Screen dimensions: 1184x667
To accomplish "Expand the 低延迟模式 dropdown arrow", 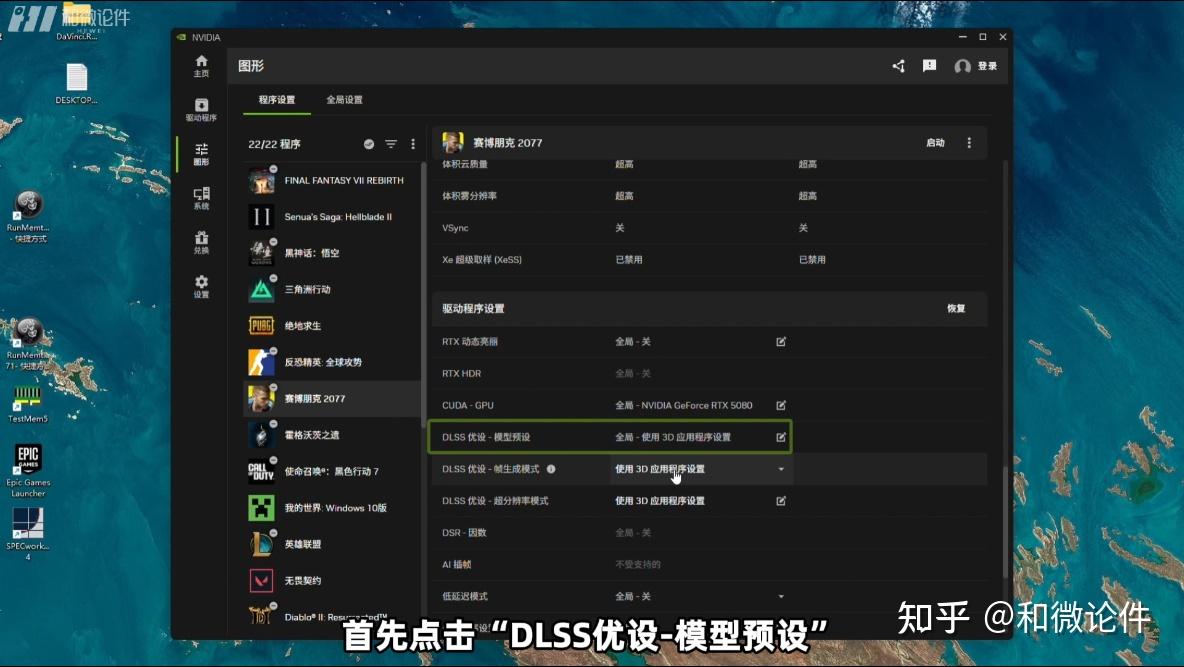I will tap(781, 597).
